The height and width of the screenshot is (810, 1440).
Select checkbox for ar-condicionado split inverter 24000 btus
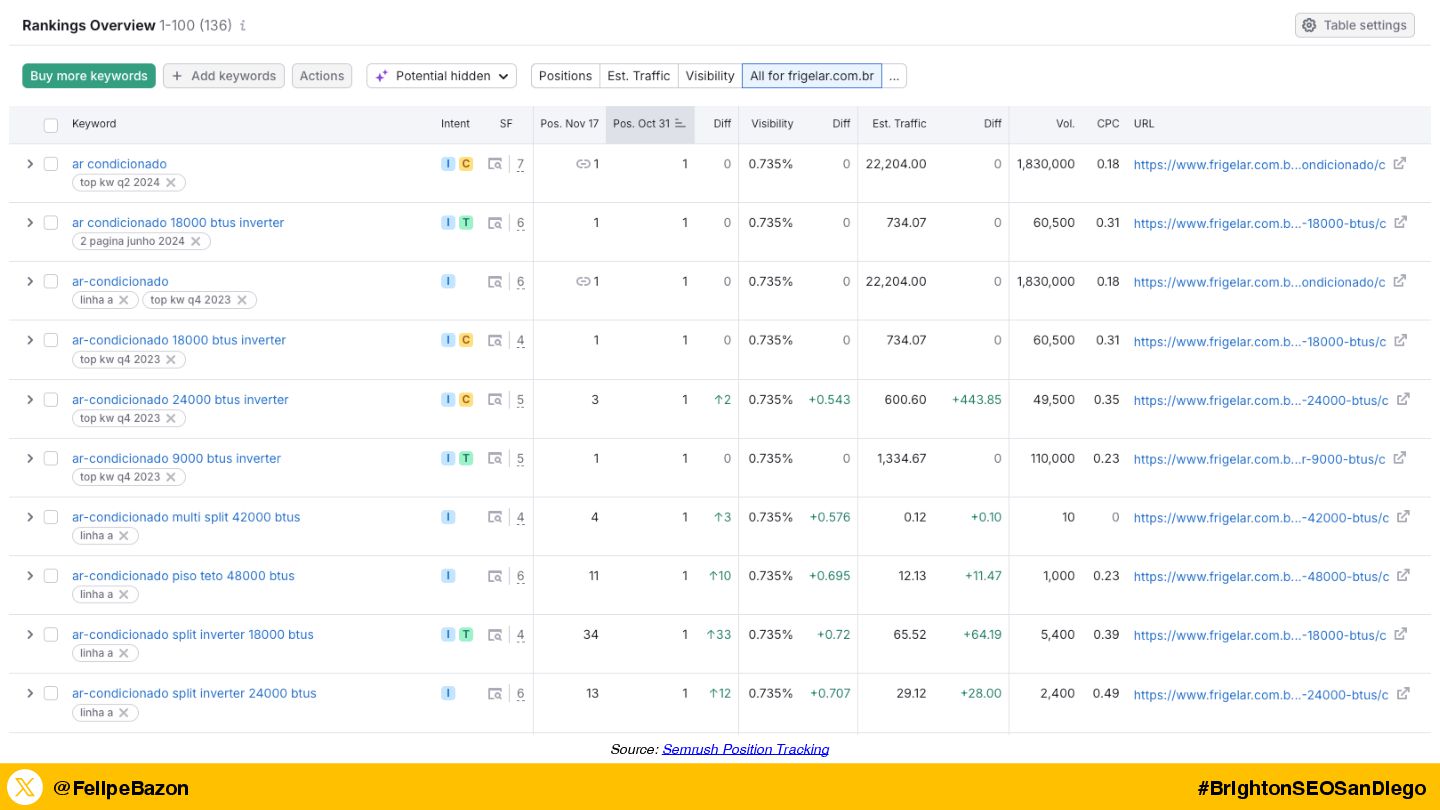51,694
